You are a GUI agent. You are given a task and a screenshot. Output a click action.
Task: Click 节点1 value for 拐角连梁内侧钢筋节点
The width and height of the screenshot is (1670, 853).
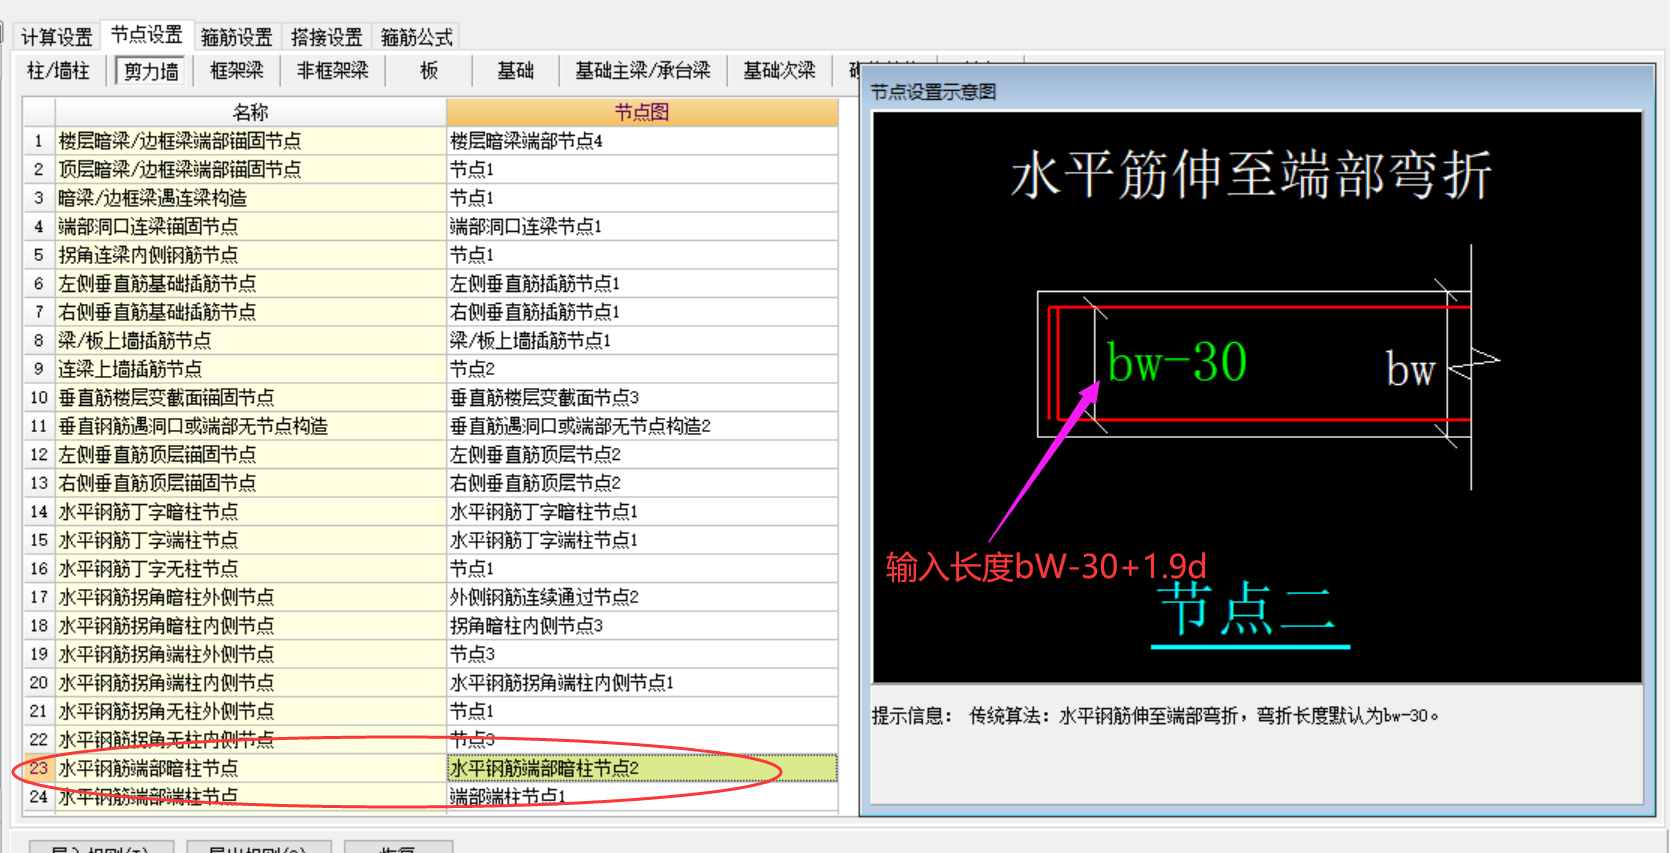click(642, 255)
